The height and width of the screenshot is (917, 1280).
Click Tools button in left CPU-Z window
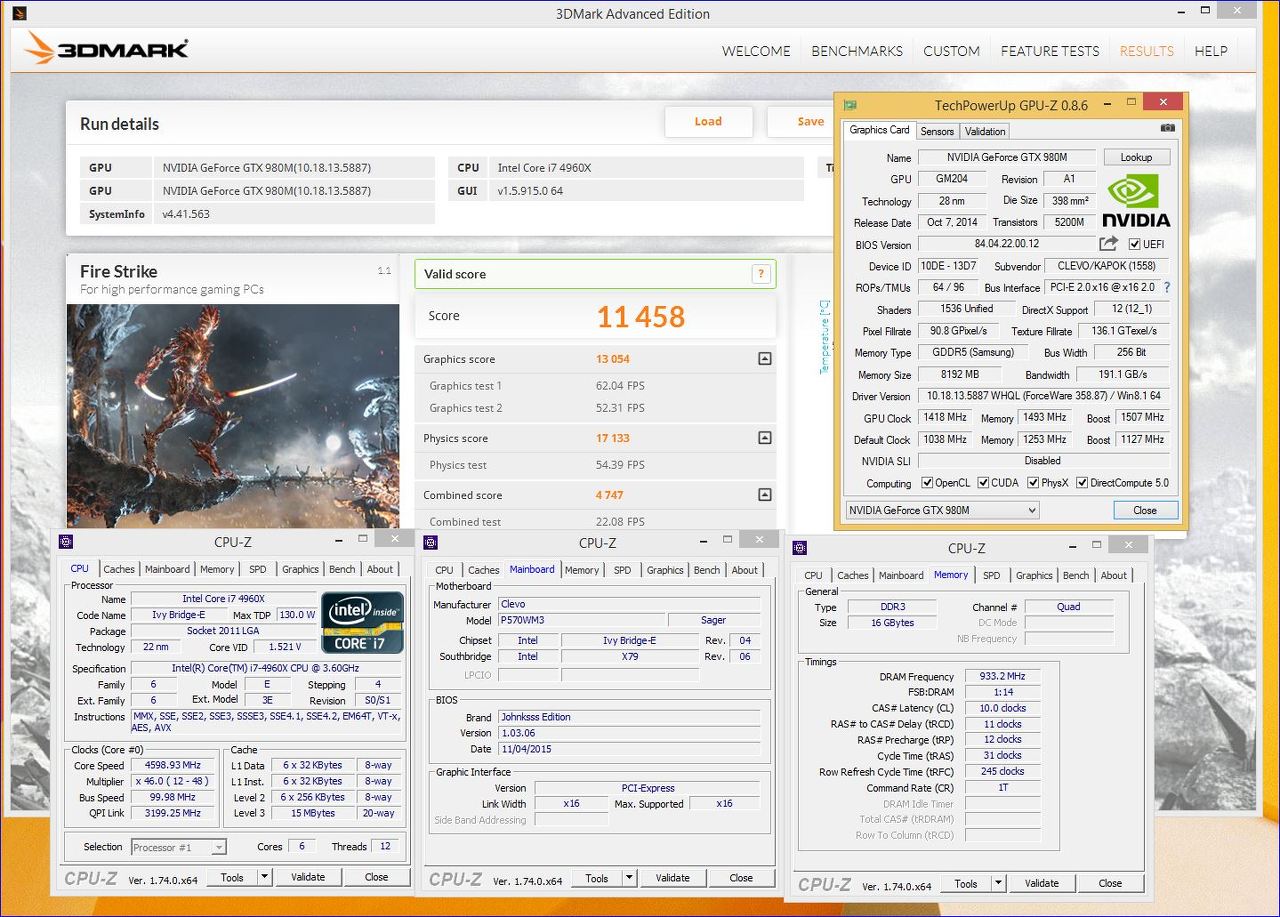click(x=232, y=877)
